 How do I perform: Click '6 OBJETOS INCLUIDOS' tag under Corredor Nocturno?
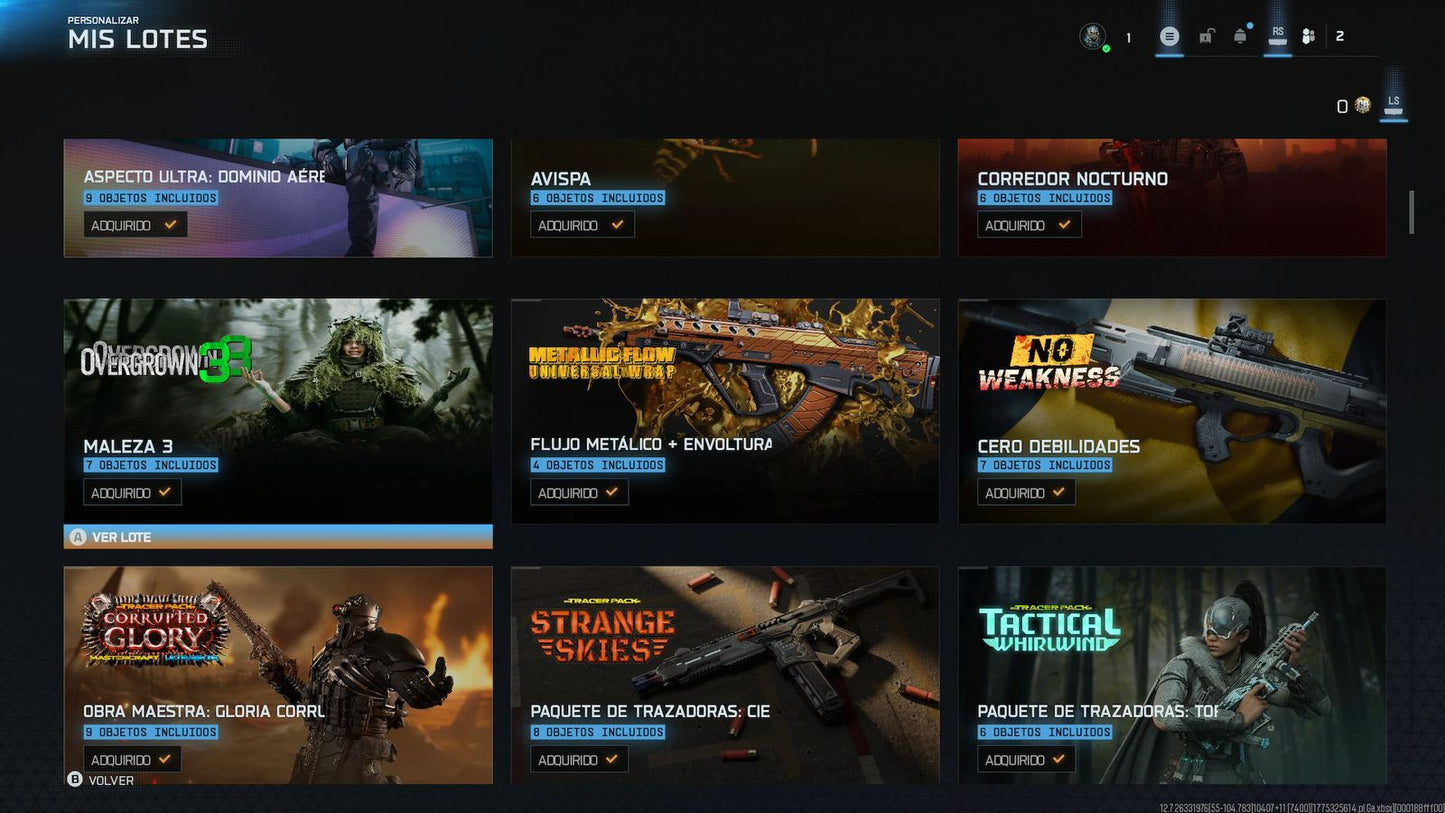click(1045, 198)
